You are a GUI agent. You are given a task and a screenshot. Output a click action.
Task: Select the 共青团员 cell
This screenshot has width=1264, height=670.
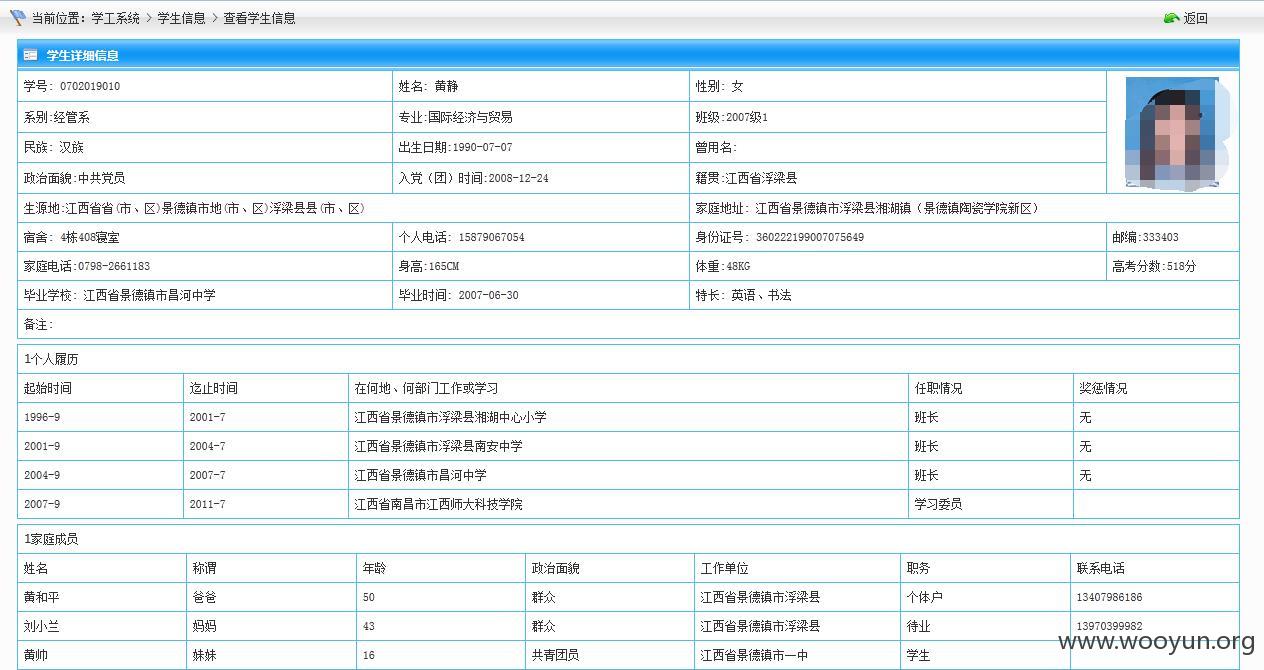tap(610, 655)
